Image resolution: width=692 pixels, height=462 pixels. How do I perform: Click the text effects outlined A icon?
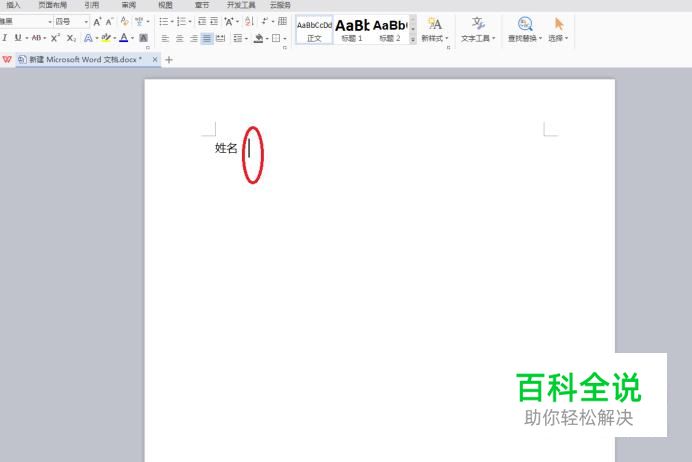pos(88,38)
